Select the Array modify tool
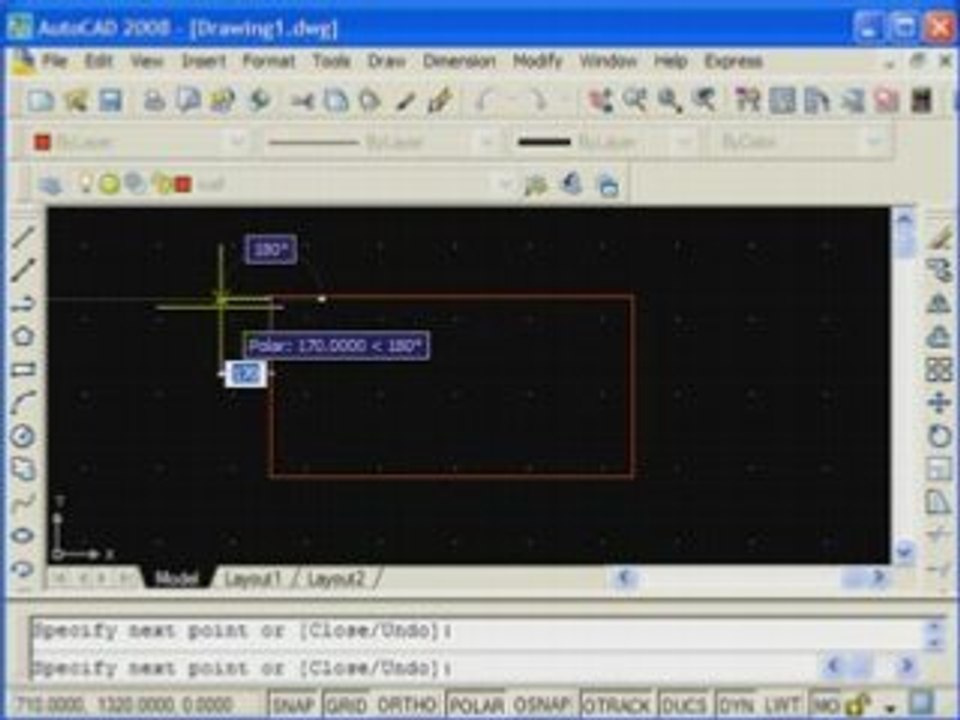The image size is (960, 720). tap(939, 369)
